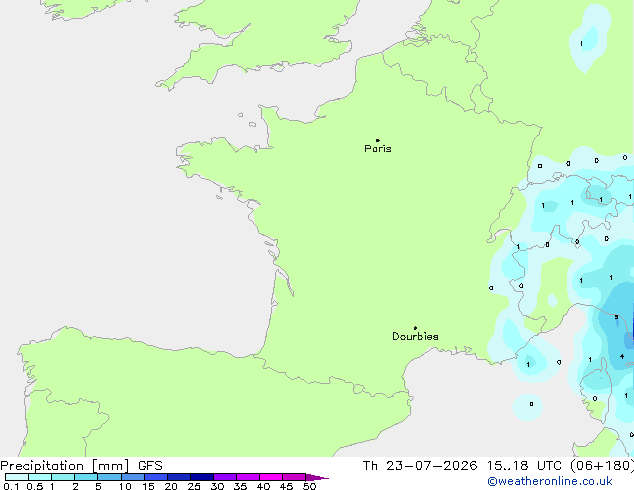Click the legend value label 35
Viewport: 634px width, 490px height.
(x=240, y=486)
